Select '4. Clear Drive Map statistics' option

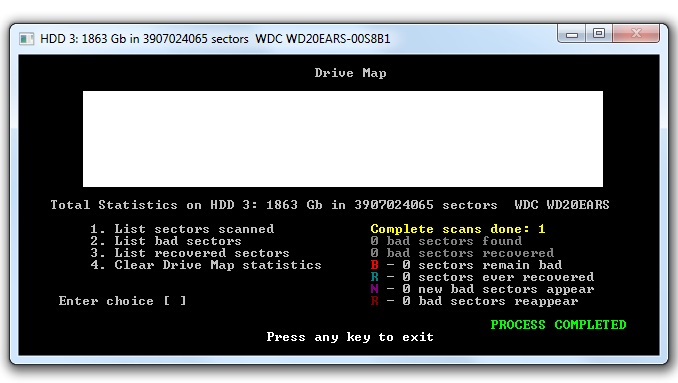pyautogui.click(x=206, y=265)
